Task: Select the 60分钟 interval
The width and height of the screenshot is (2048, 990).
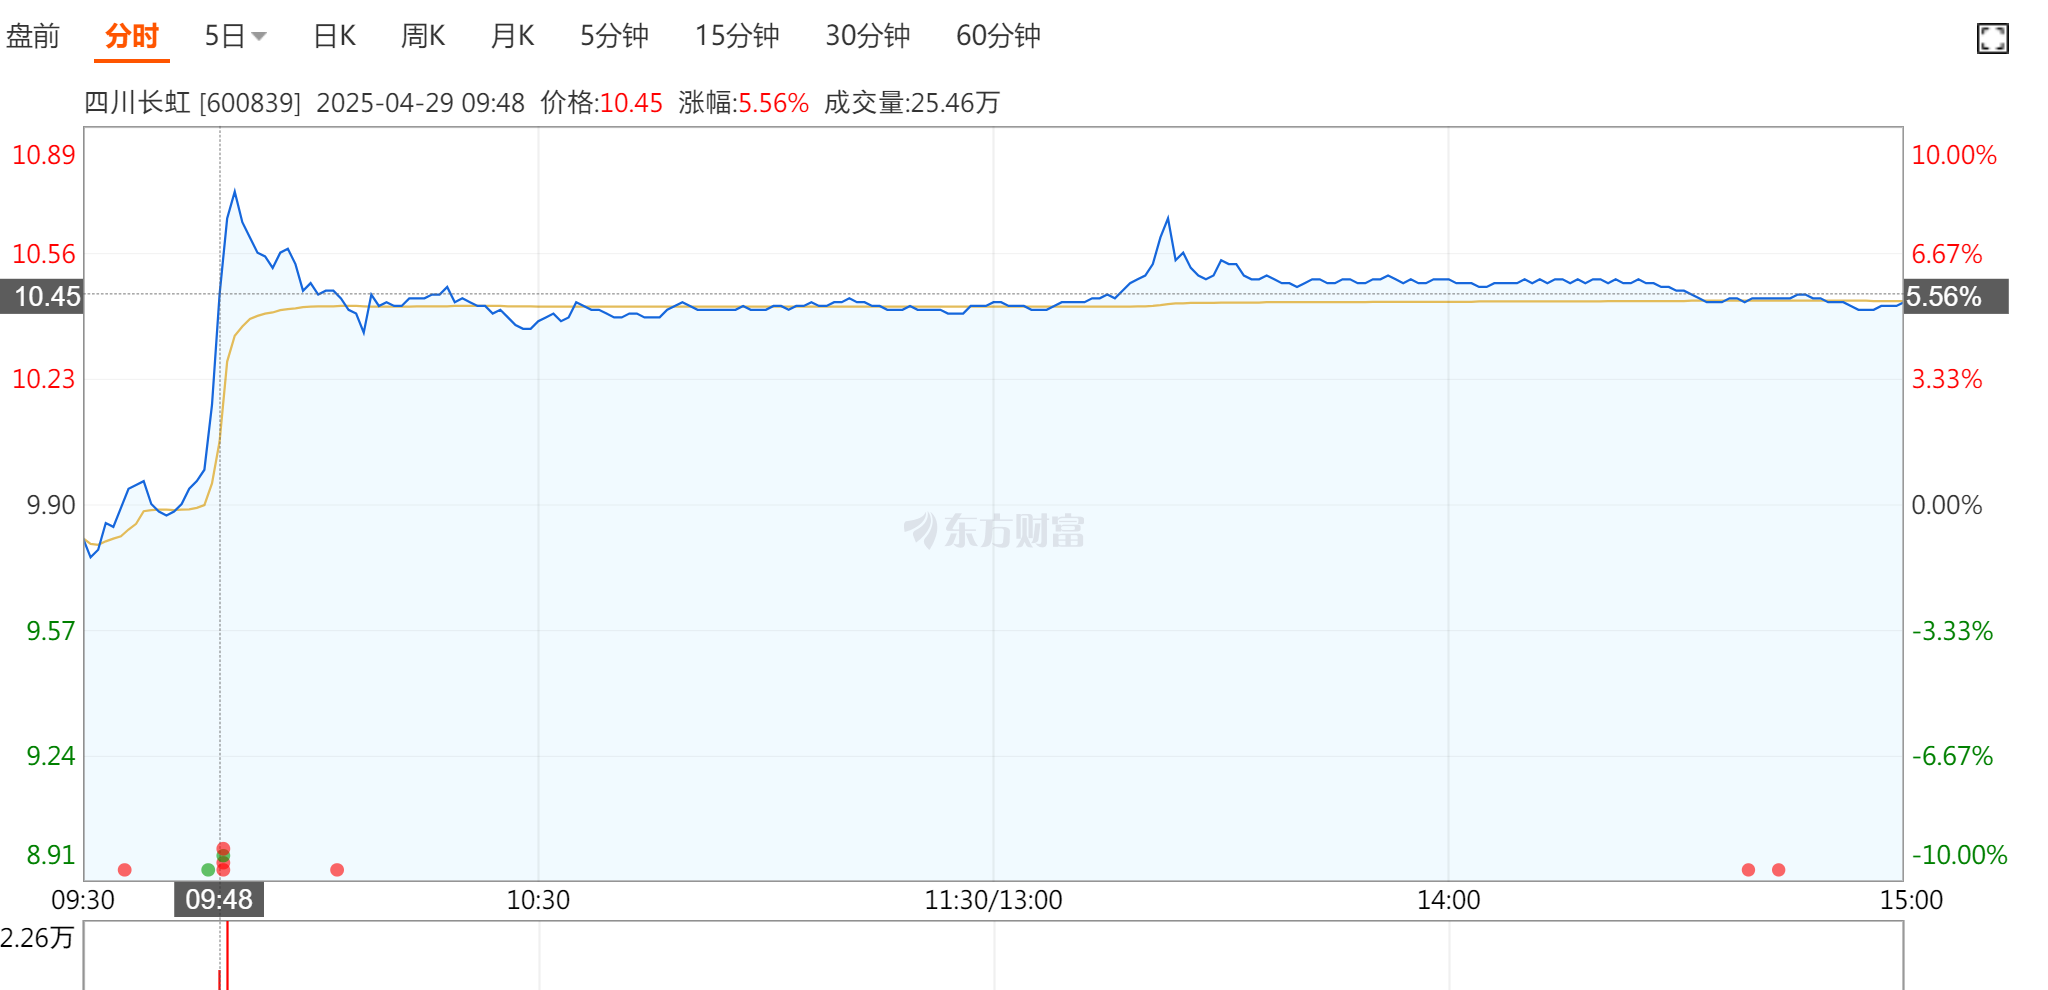Action: pos(998,36)
